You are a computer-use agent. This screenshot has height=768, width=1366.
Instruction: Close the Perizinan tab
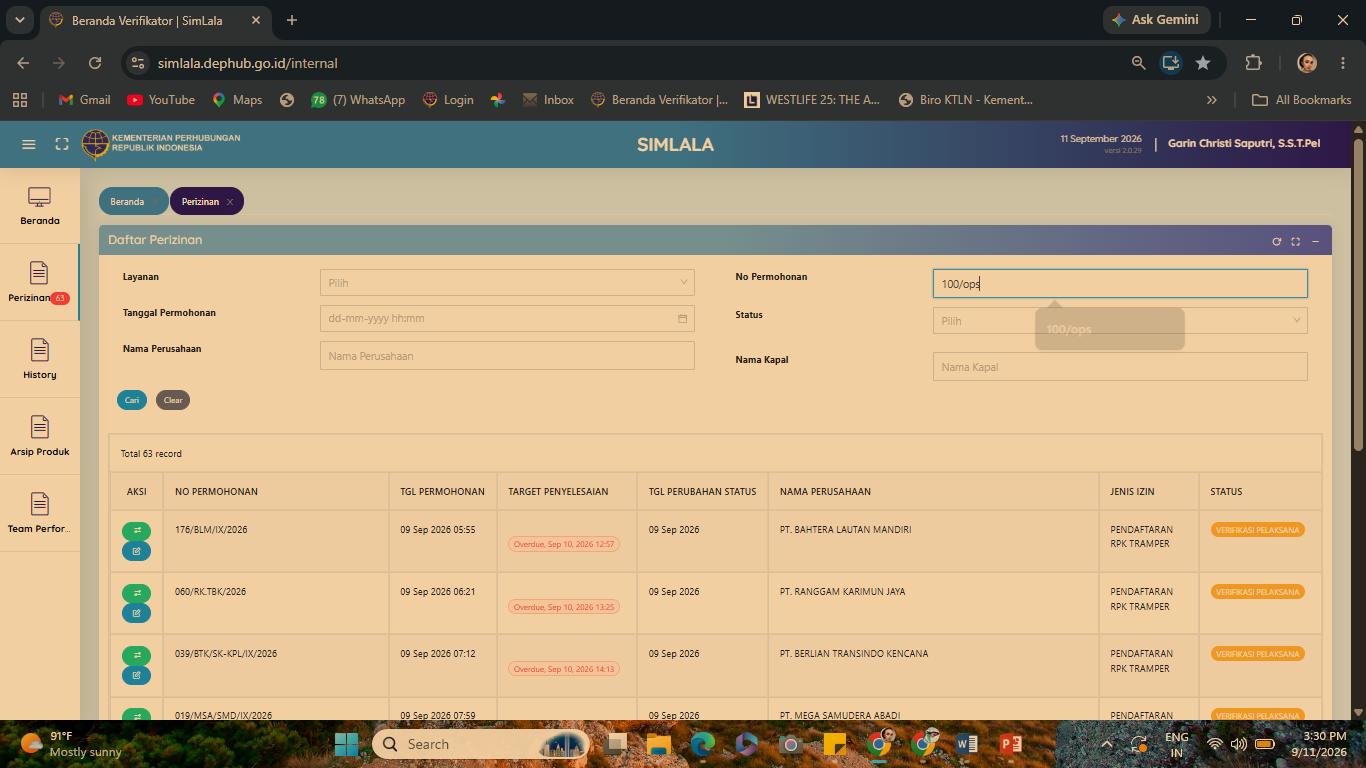(230, 202)
